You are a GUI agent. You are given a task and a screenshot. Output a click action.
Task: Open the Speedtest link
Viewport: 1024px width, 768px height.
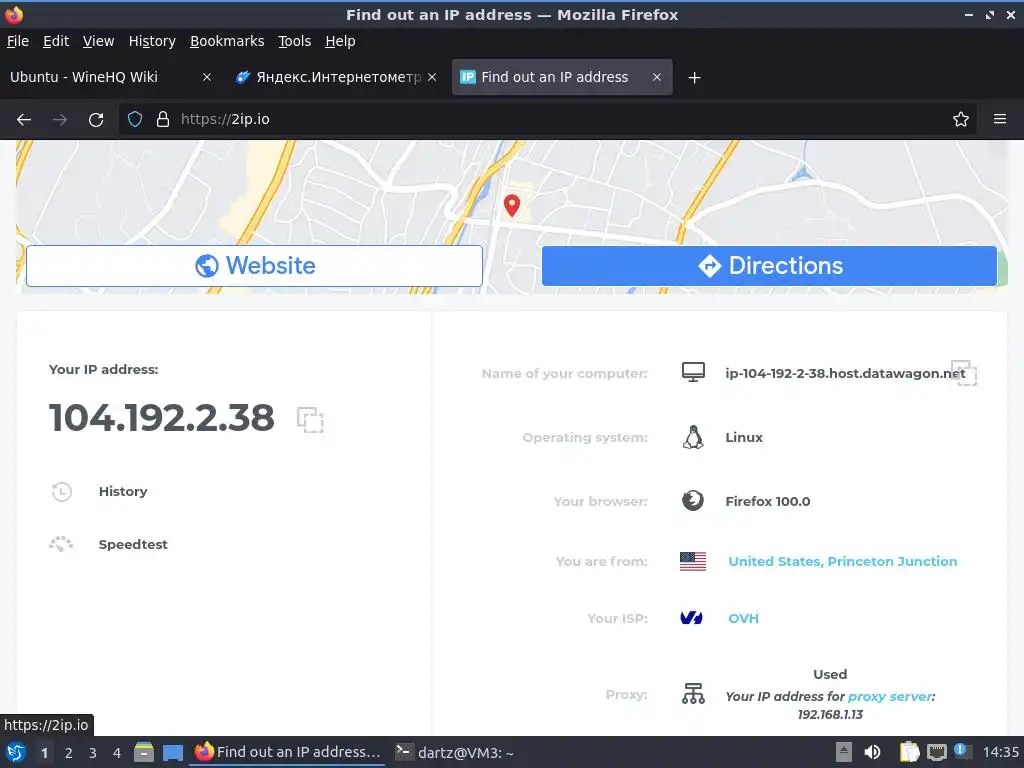pos(133,544)
